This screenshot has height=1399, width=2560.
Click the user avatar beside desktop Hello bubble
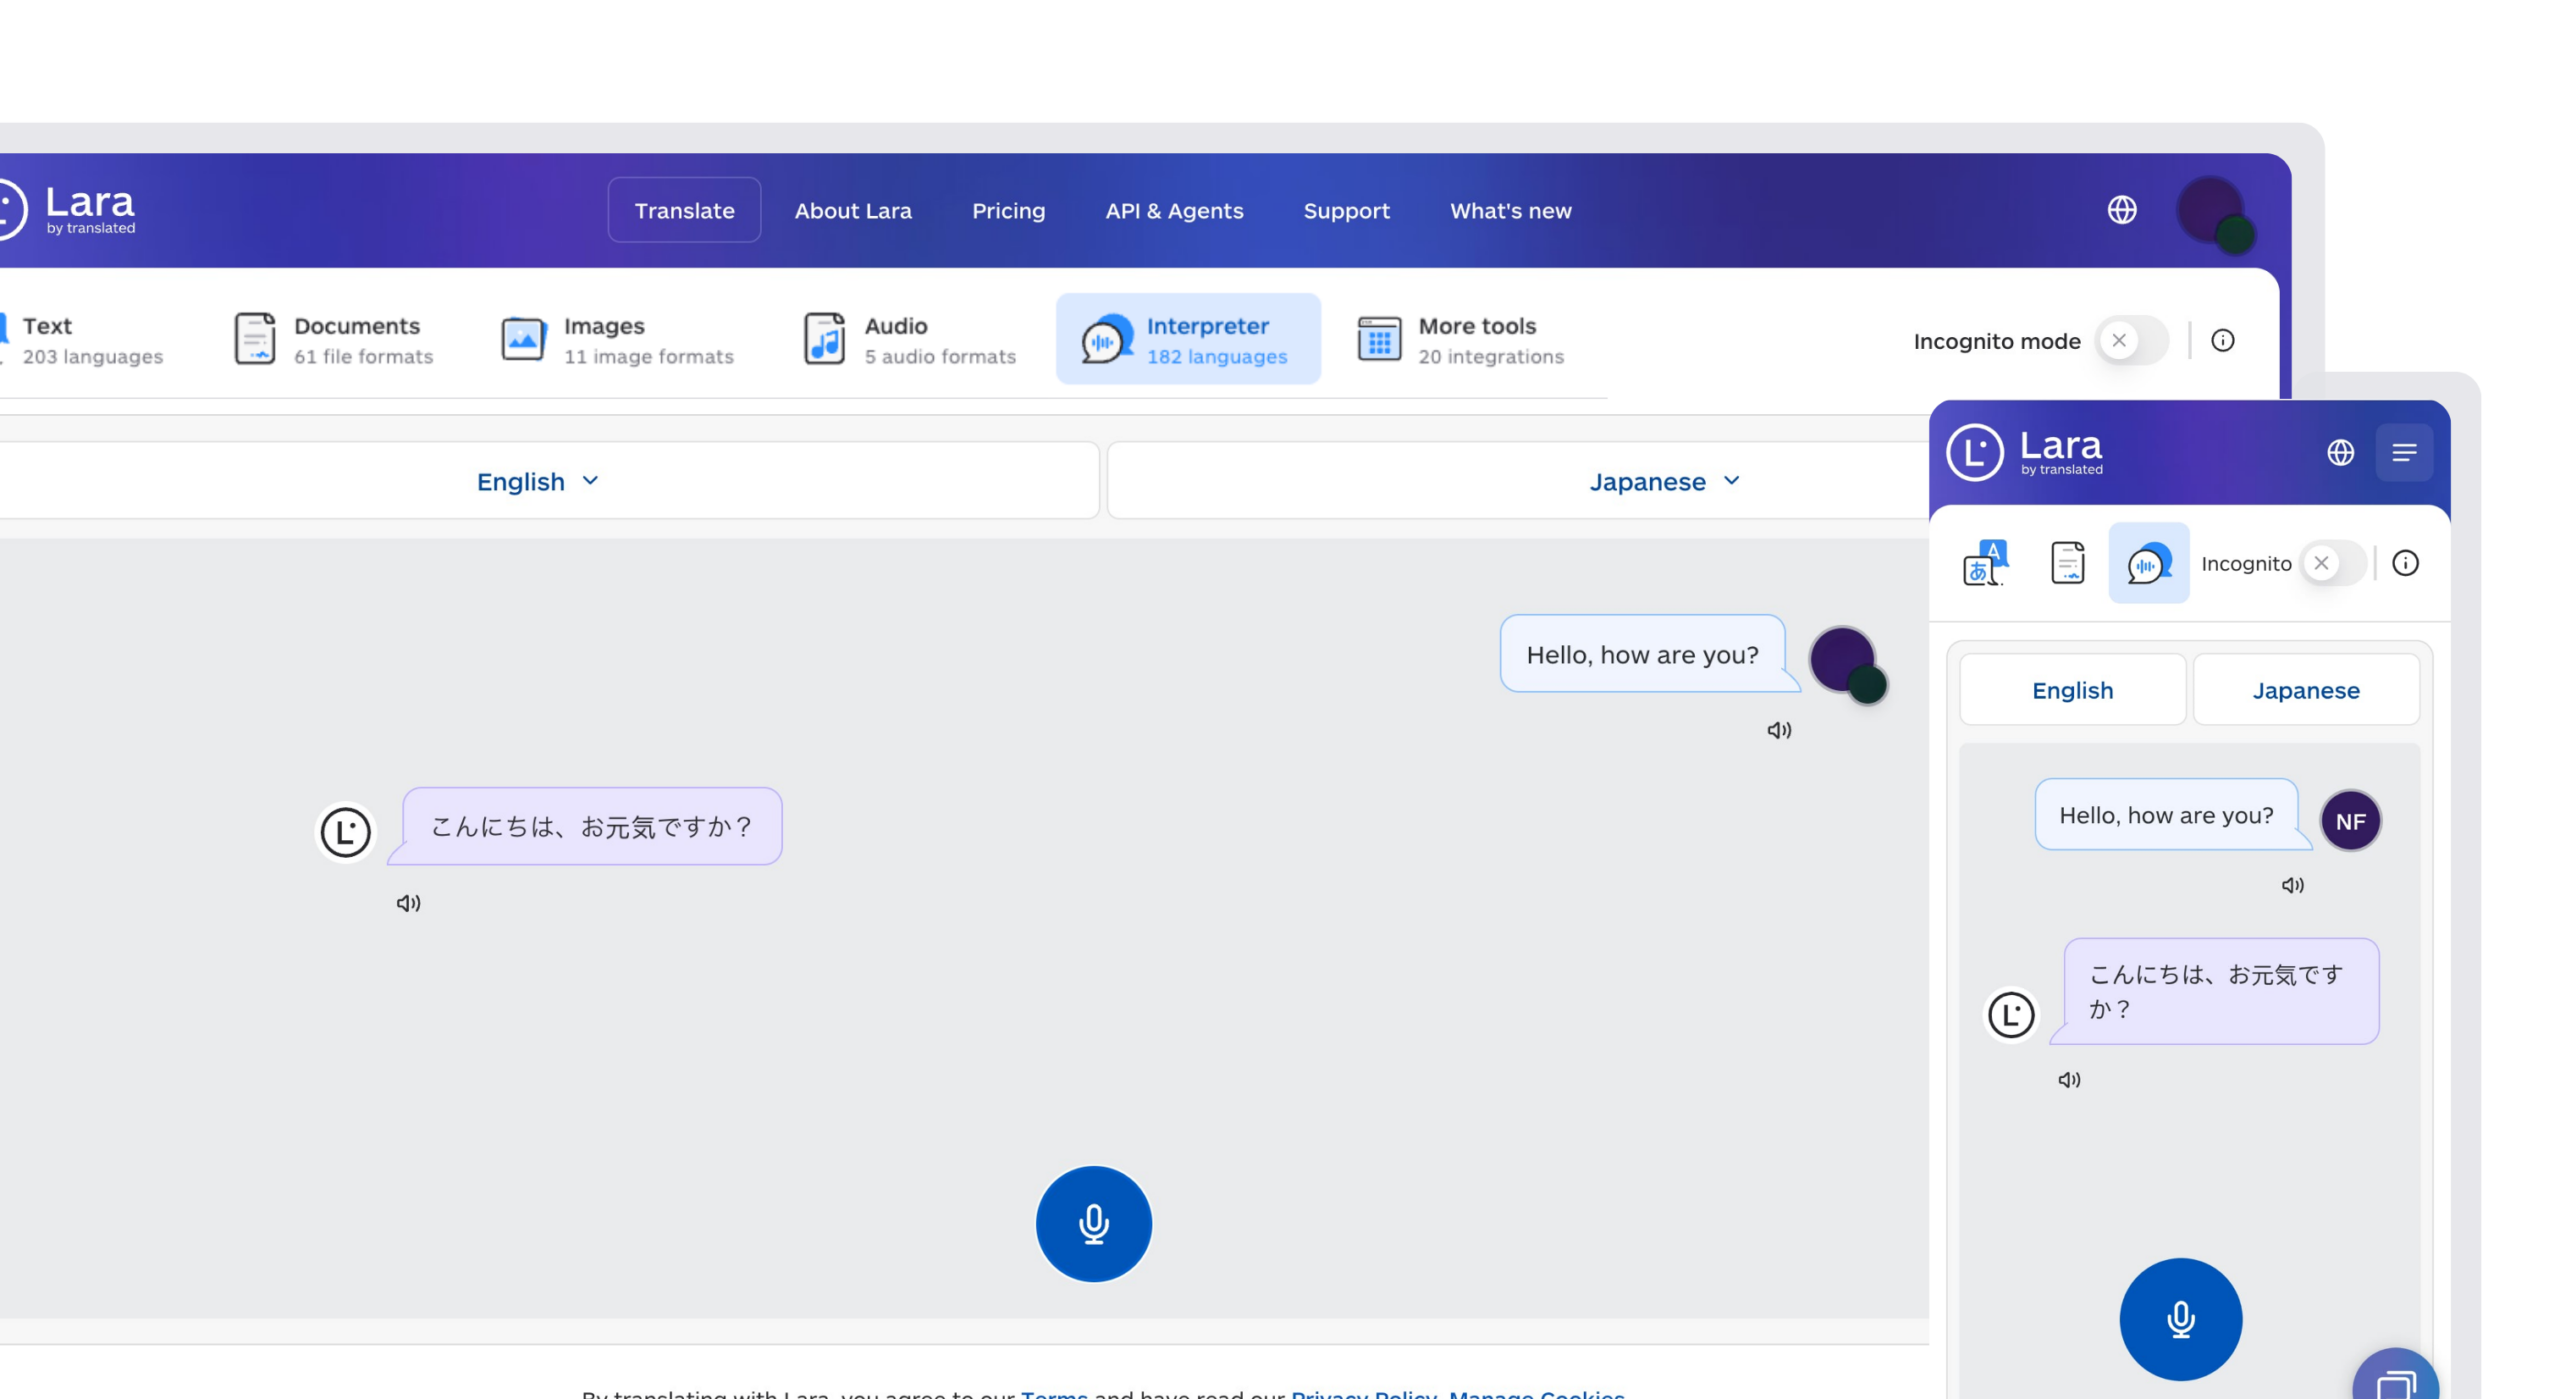click(x=1846, y=664)
